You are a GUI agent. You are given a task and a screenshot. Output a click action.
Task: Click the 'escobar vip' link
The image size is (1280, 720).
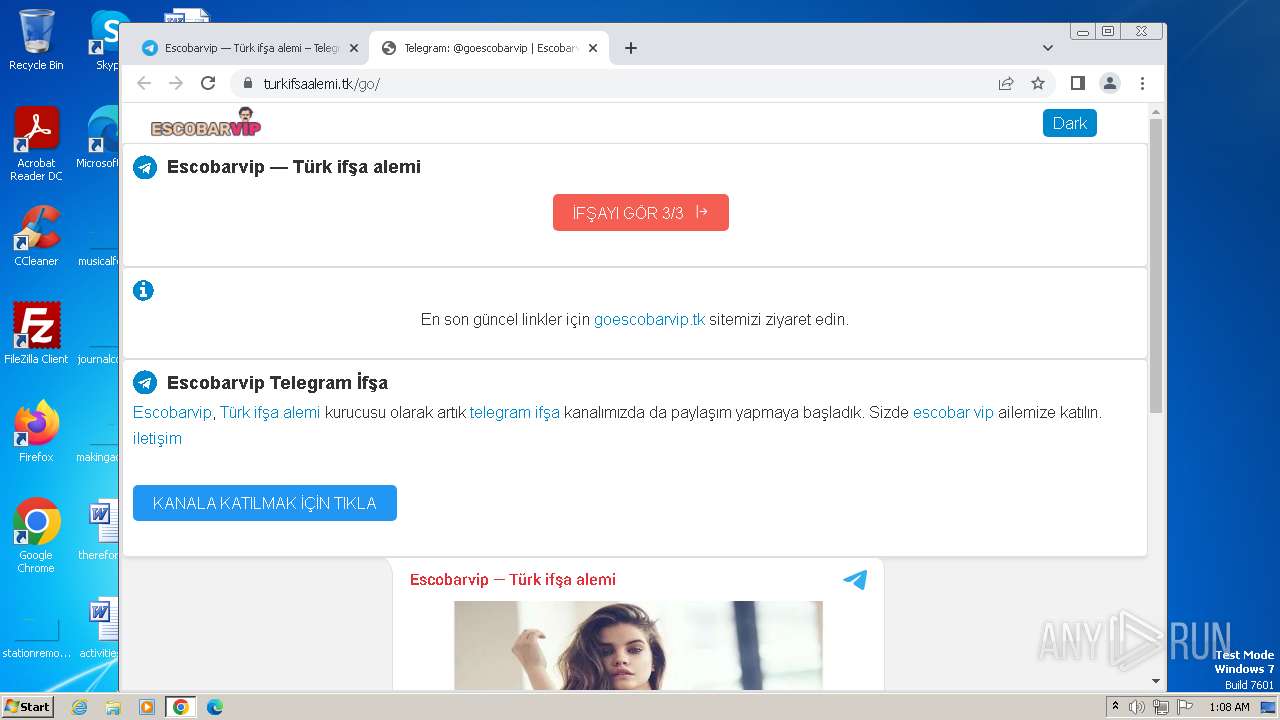(x=953, y=412)
